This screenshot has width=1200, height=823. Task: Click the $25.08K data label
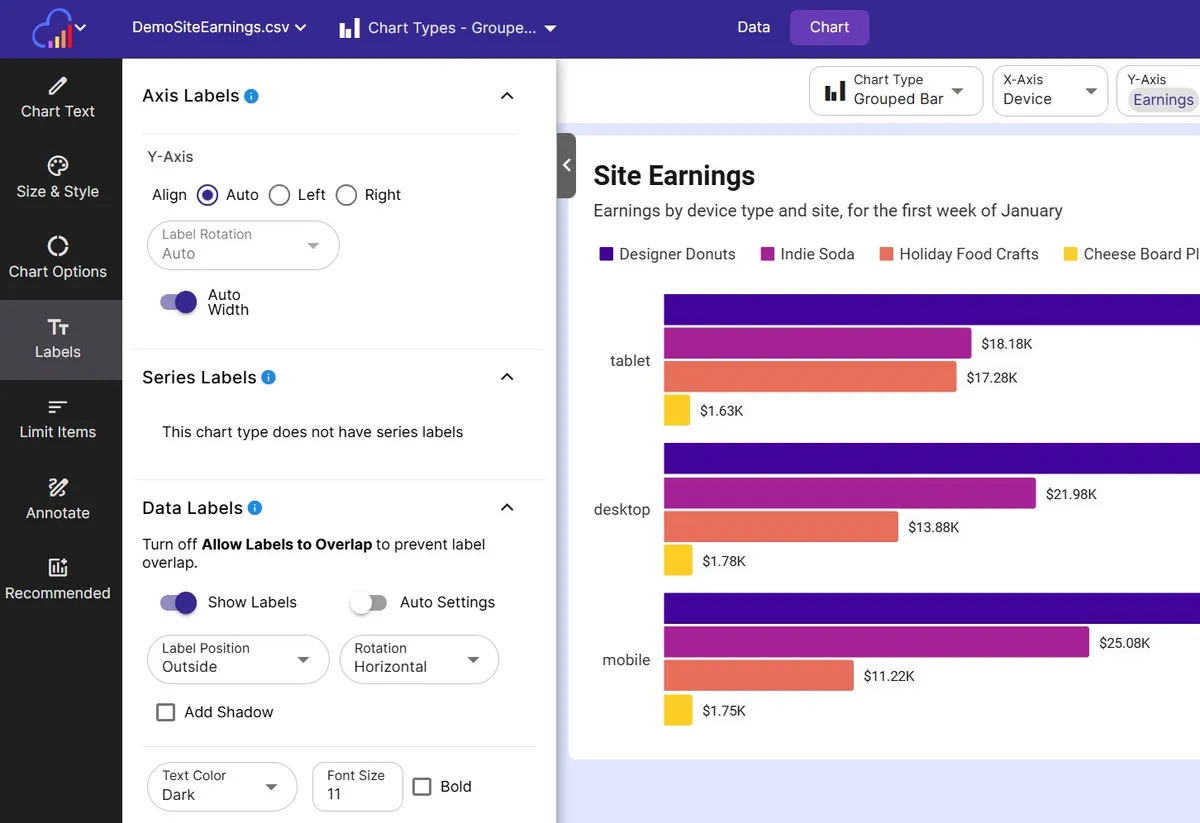click(x=1125, y=643)
